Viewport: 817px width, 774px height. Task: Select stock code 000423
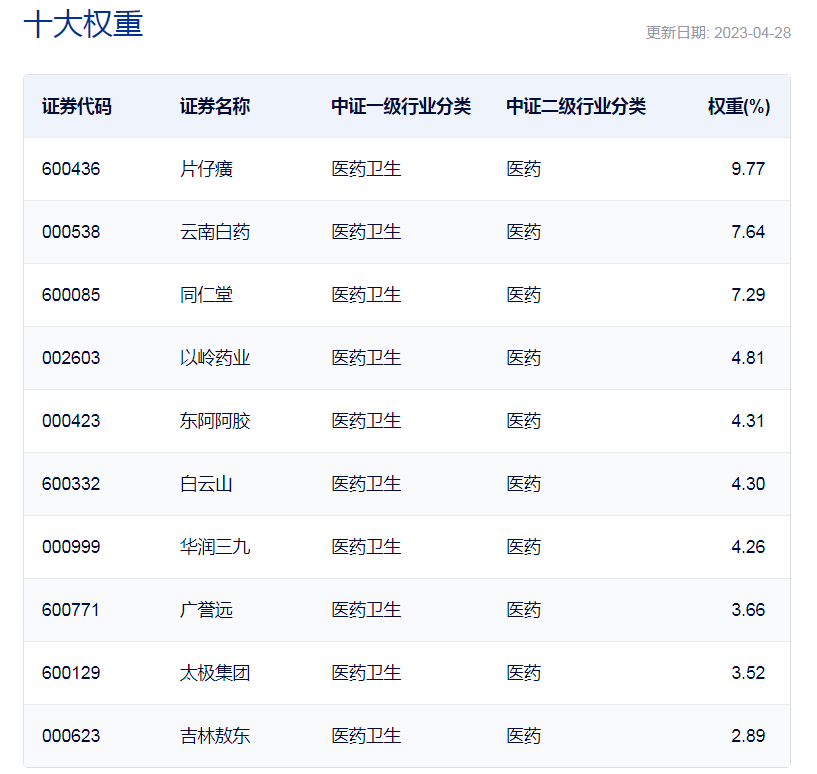pyautogui.click(x=71, y=421)
